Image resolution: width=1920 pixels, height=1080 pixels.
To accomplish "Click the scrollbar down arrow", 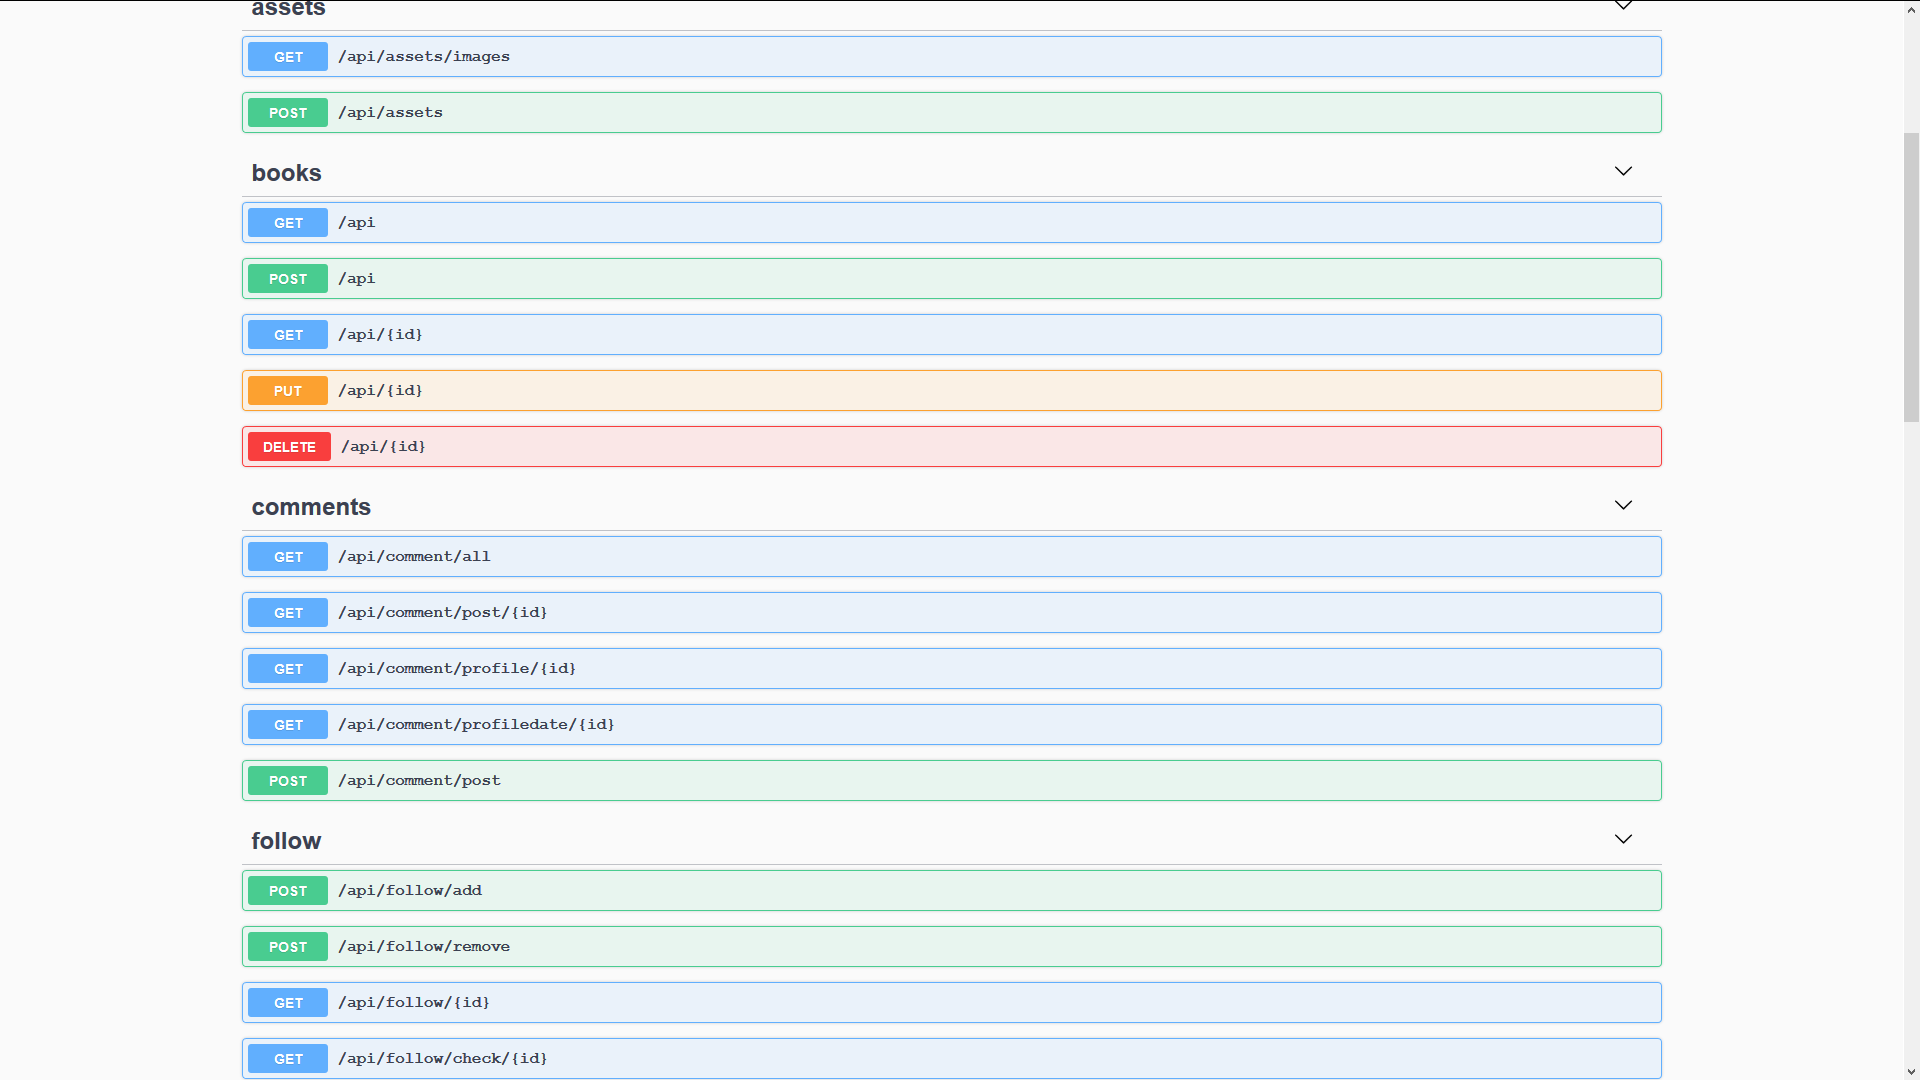I will pos(1911,1072).
